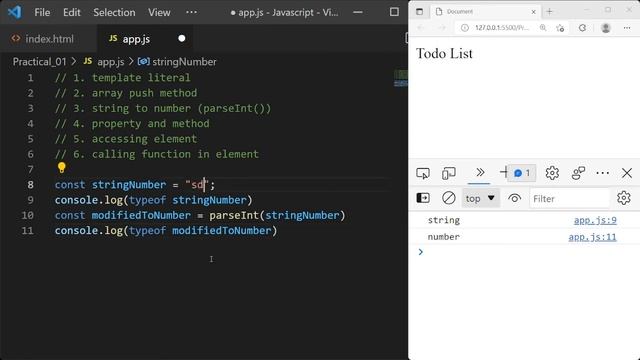Screen dimensions: 640x360
Task: Activate the DevTools inspect element tool
Action: pos(423,173)
